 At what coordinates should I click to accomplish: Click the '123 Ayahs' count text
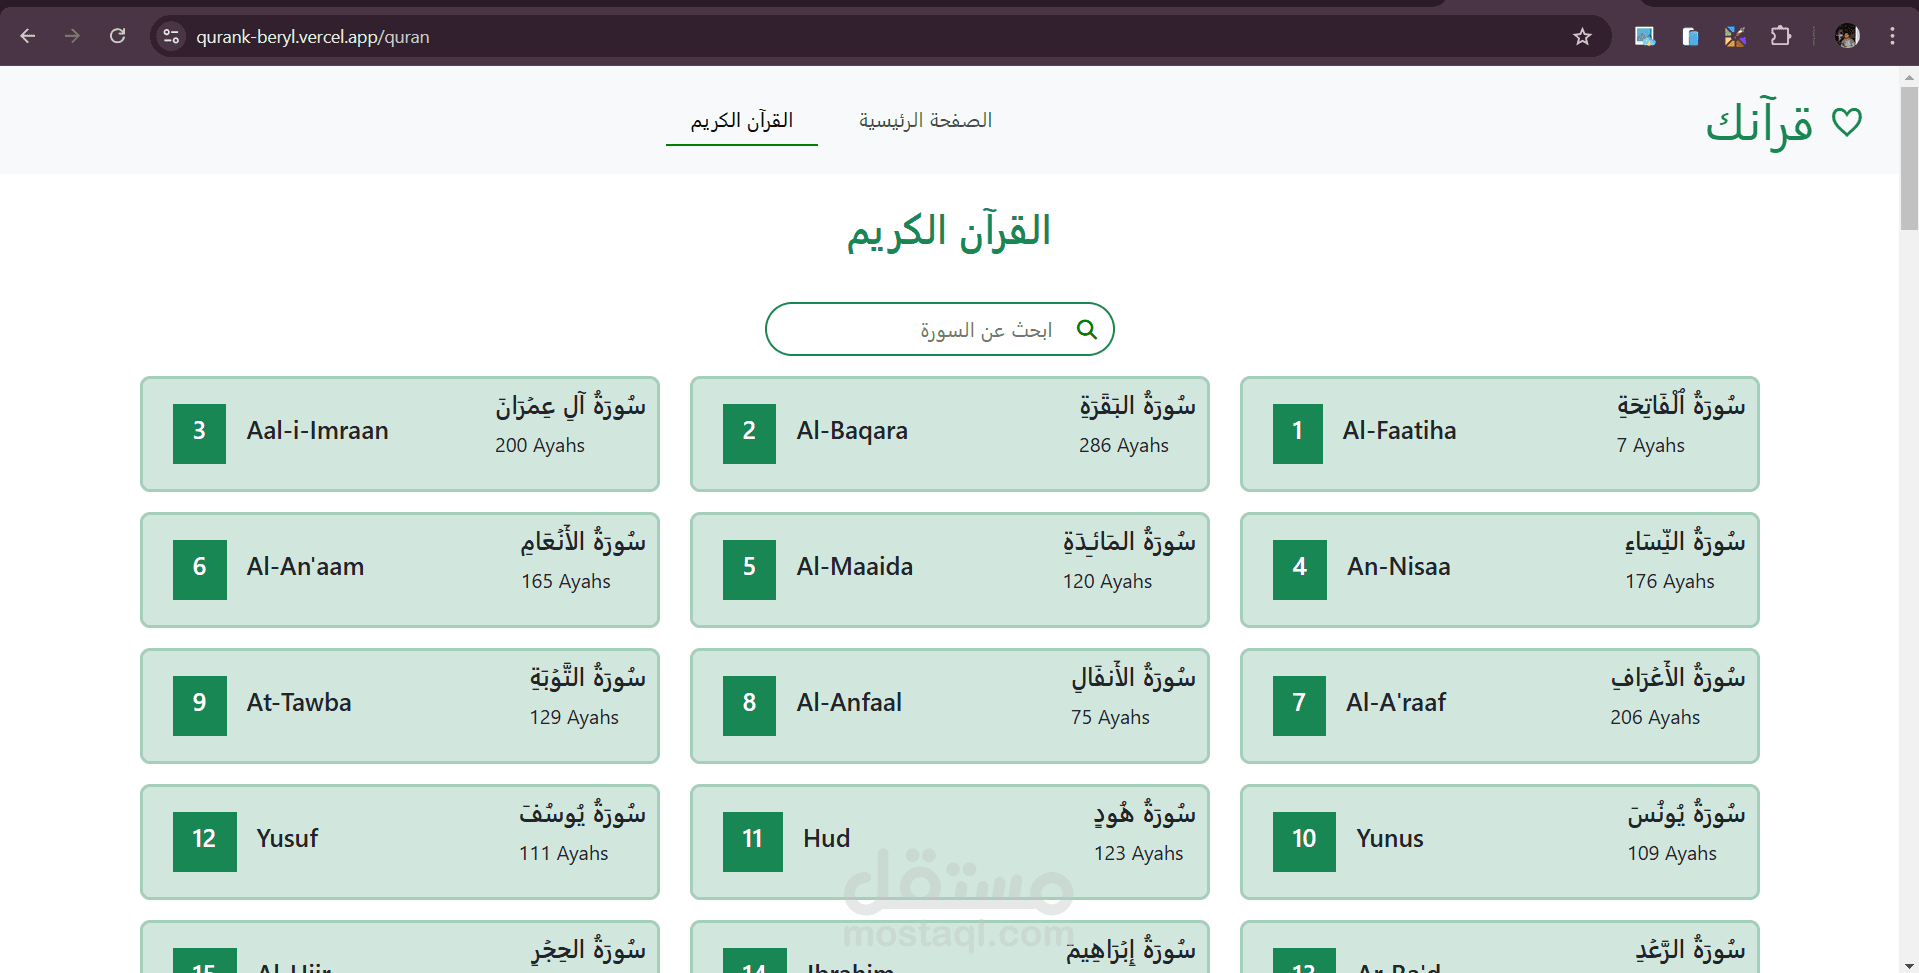tap(1138, 854)
